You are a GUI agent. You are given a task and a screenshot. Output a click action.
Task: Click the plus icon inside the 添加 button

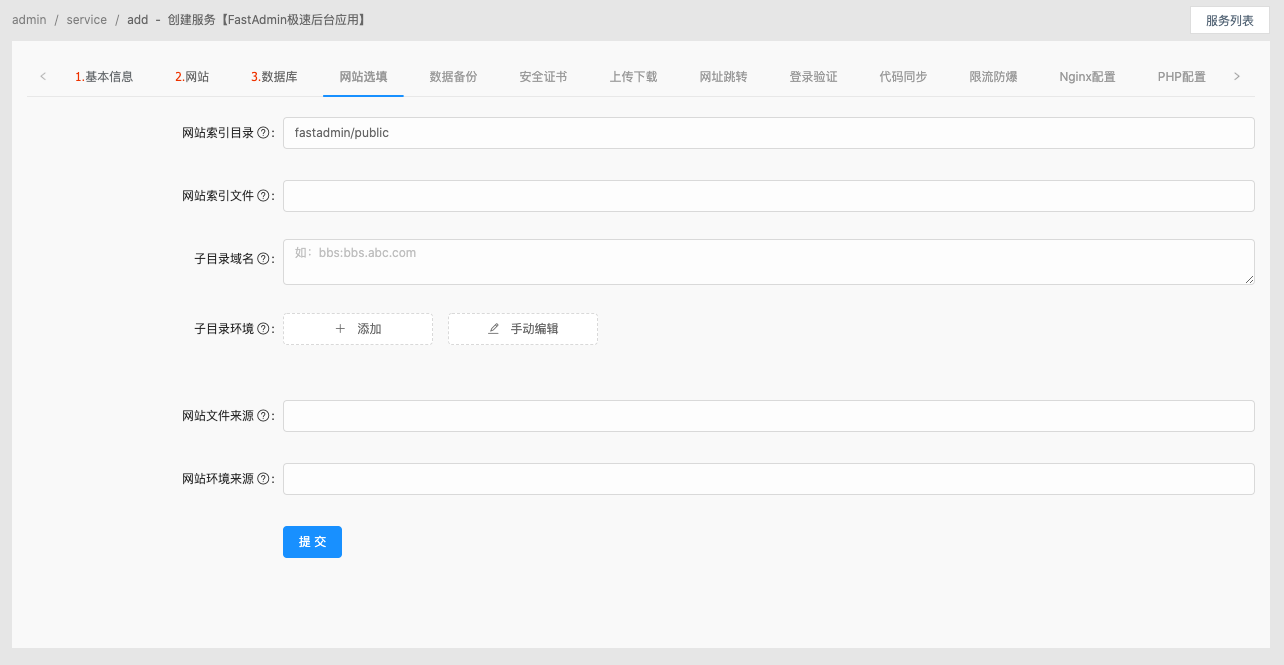[x=340, y=328]
